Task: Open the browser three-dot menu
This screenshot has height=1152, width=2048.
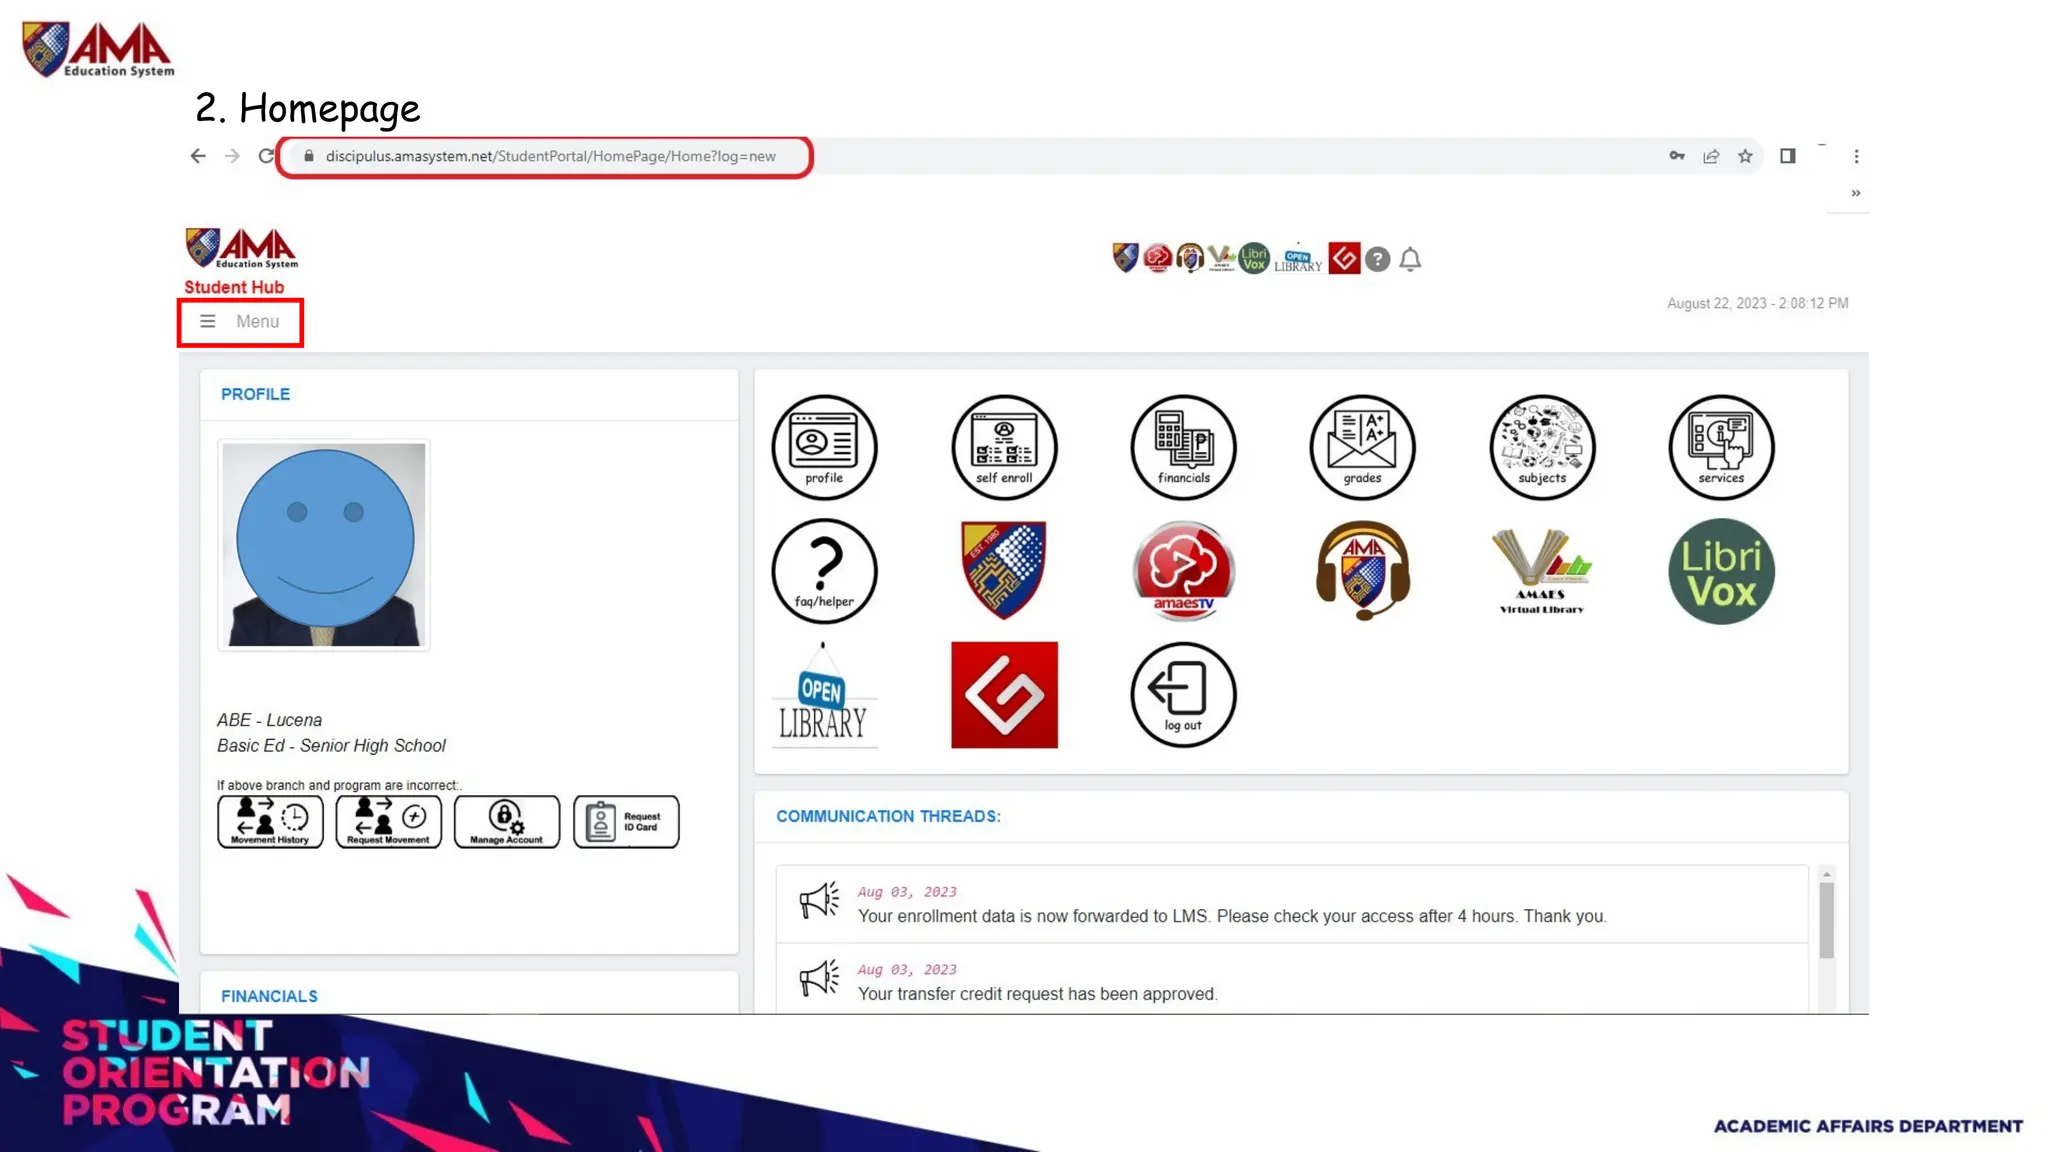Action: tap(1856, 157)
